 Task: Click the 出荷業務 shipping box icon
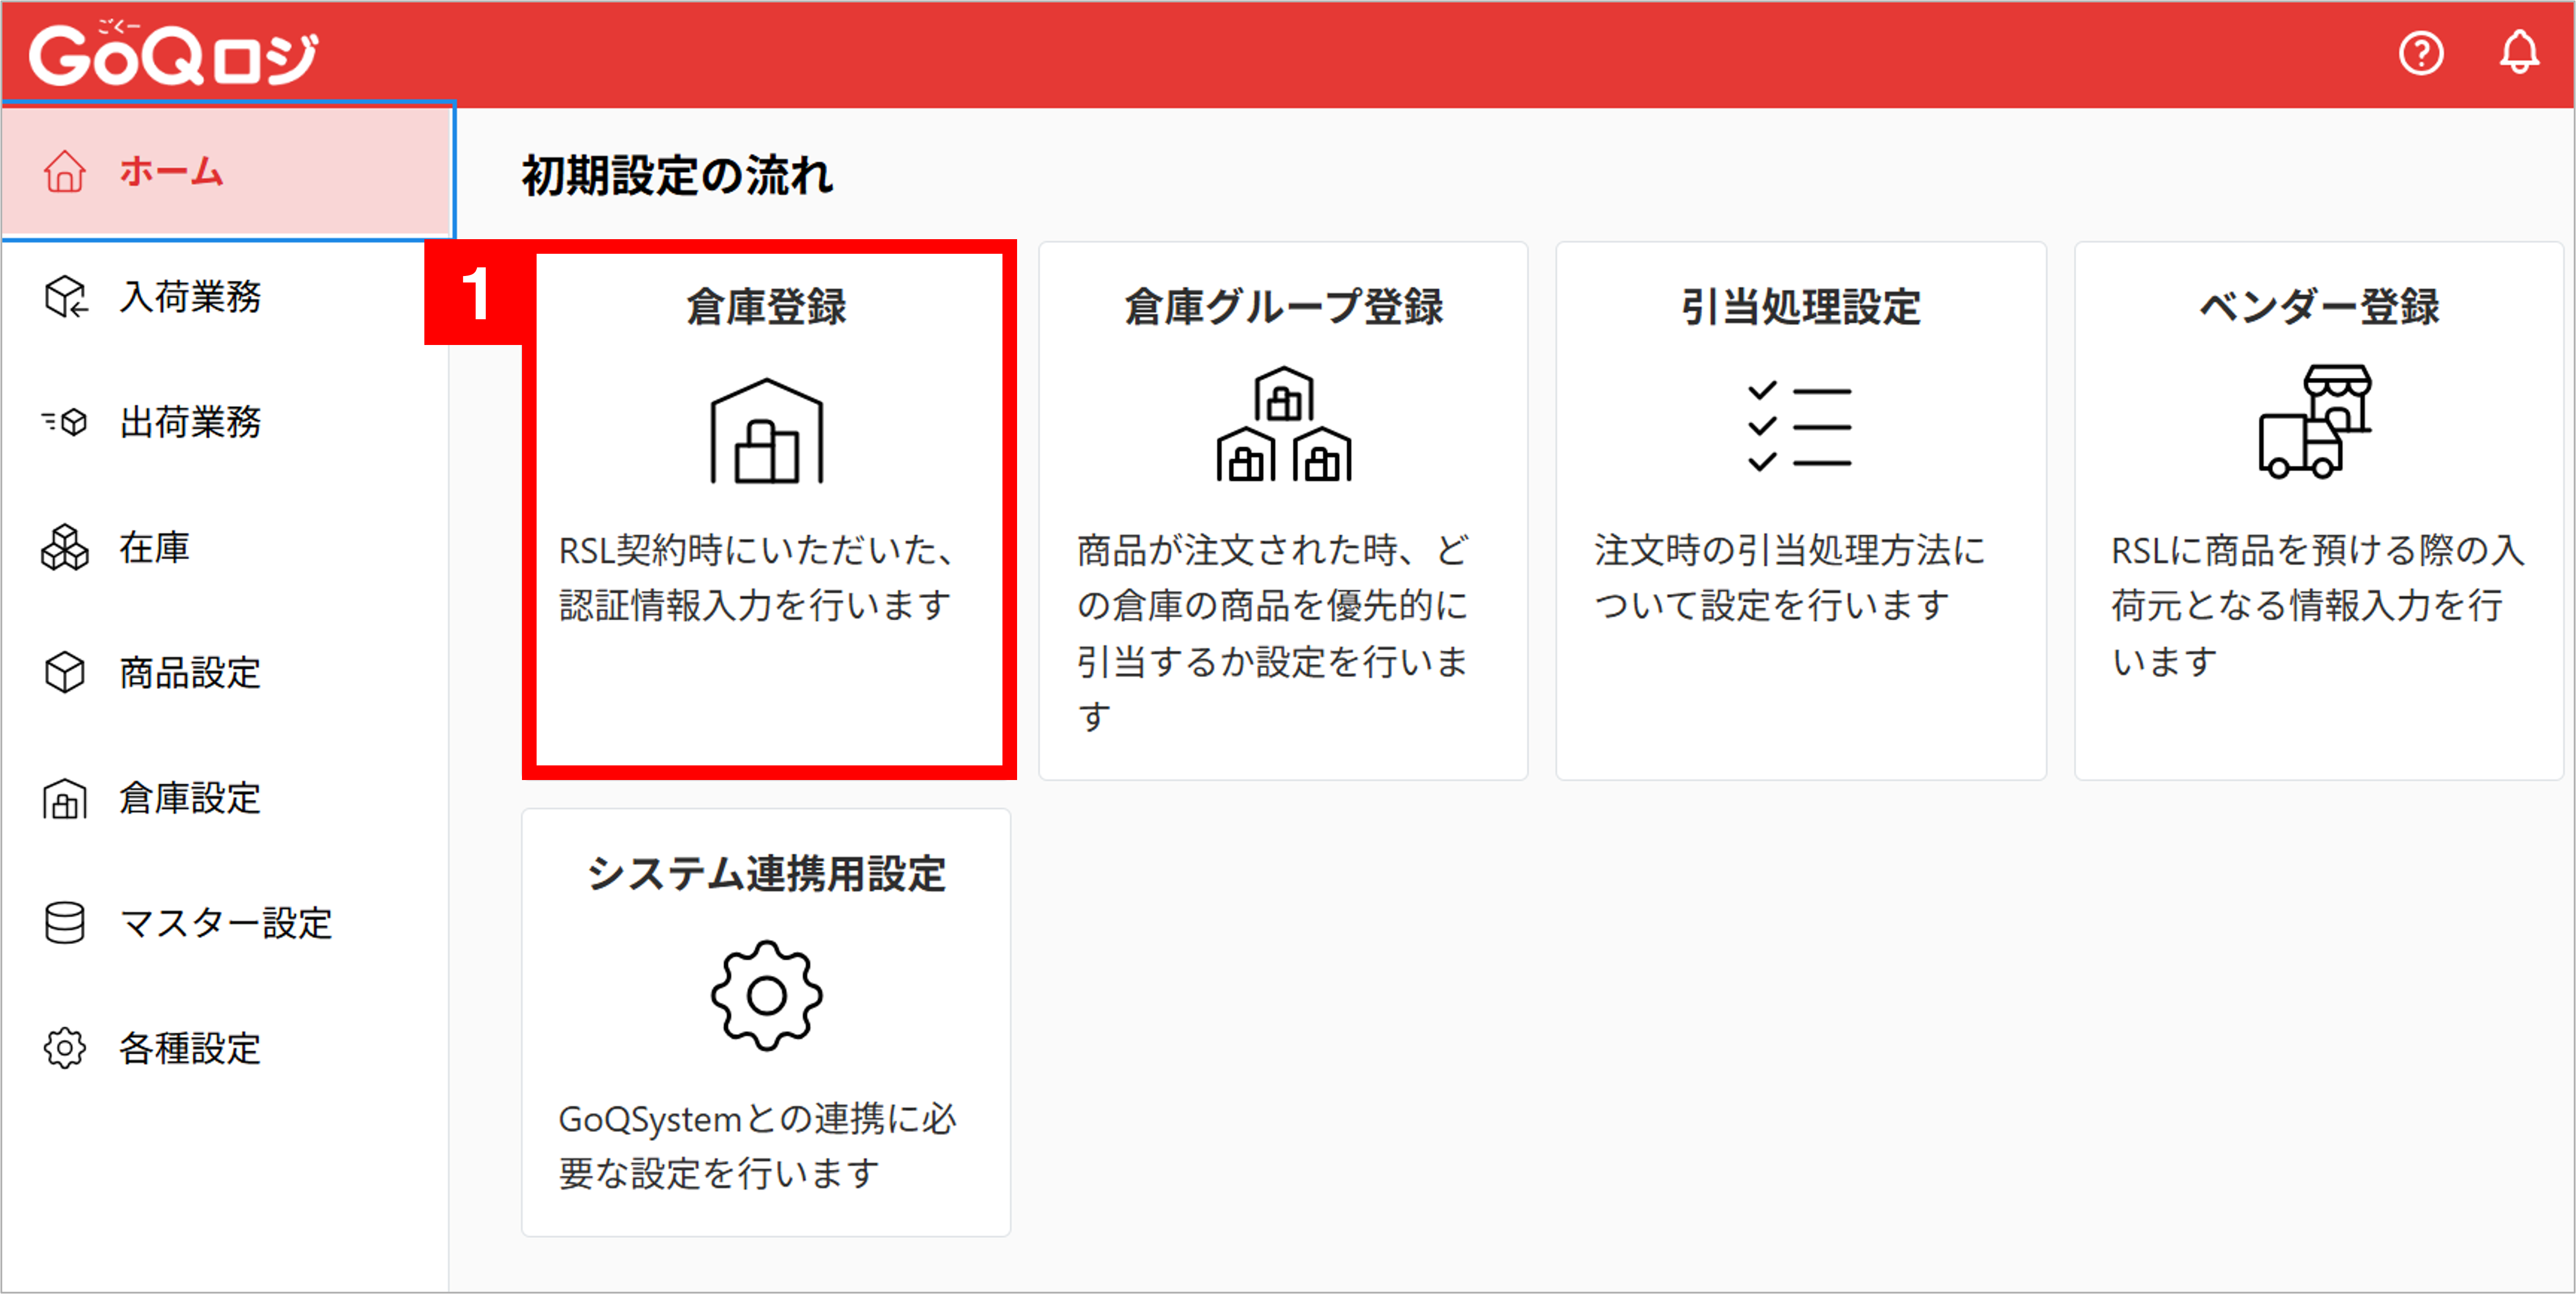(x=65, y=422)
